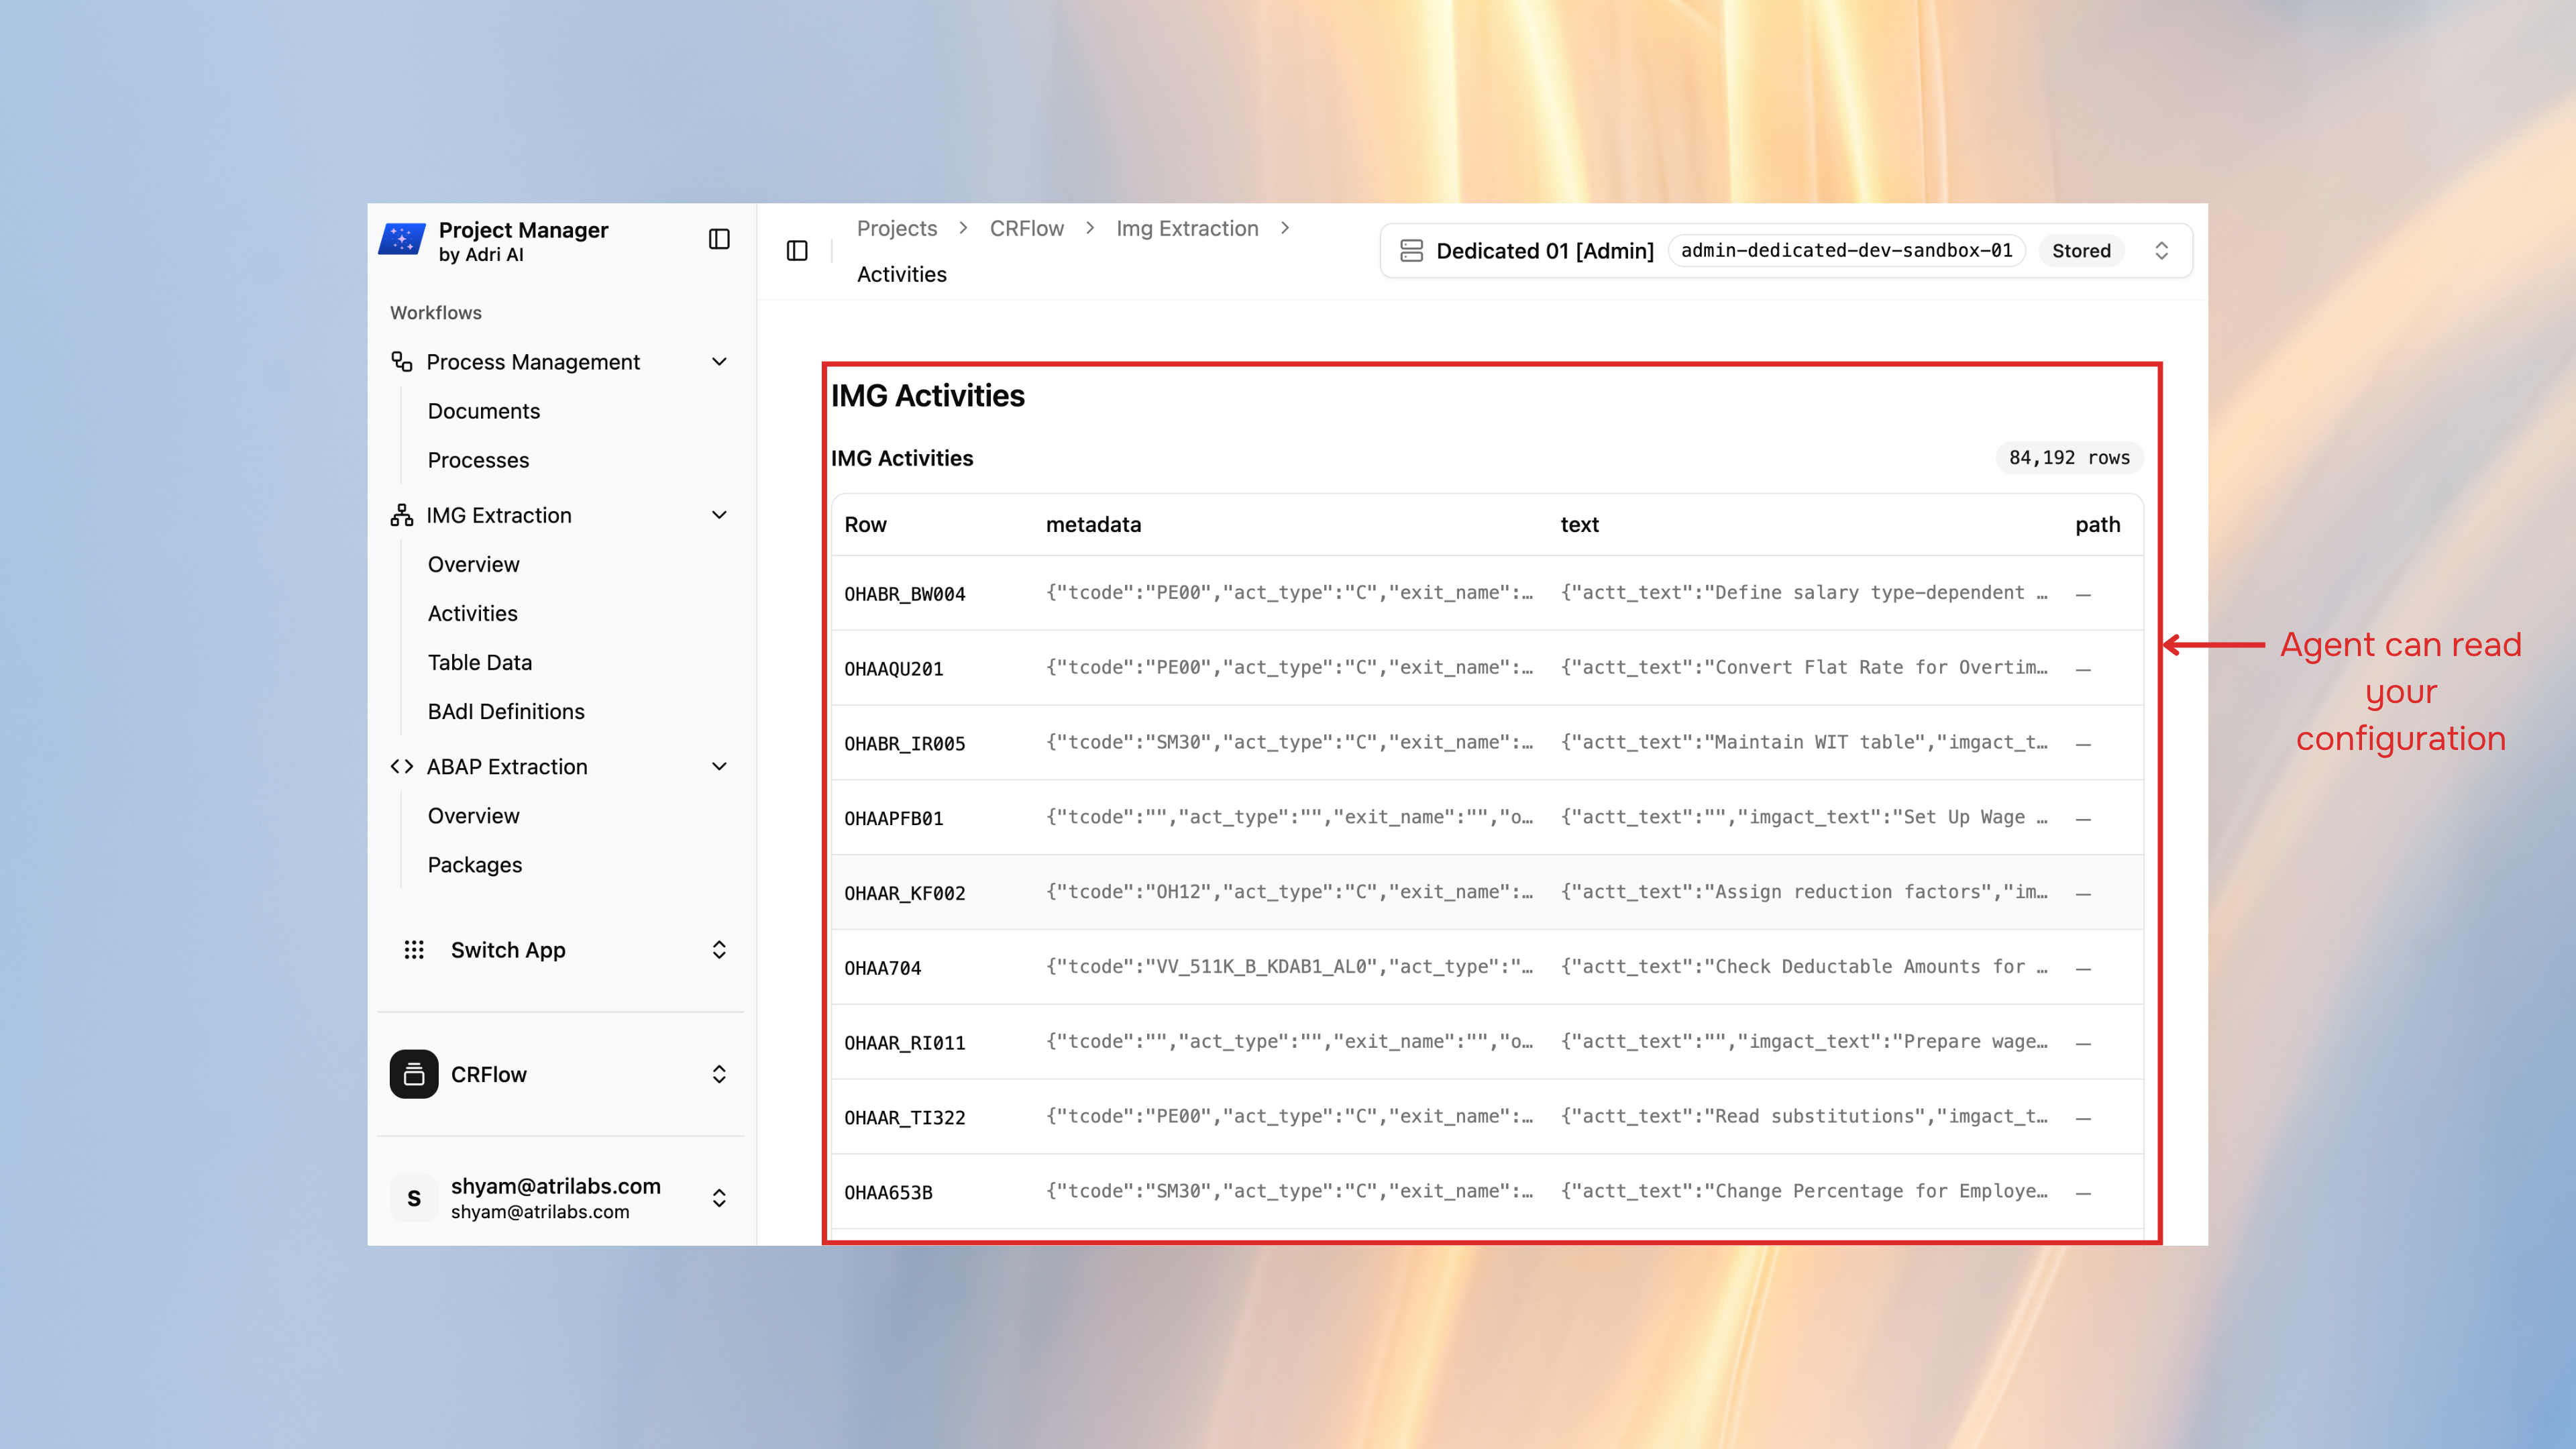Image resolution: width=2576 pixels, height=1449 pixels.
Task: Open the environment selector chevron beside Stored
Action: [x=2161, y=250]
